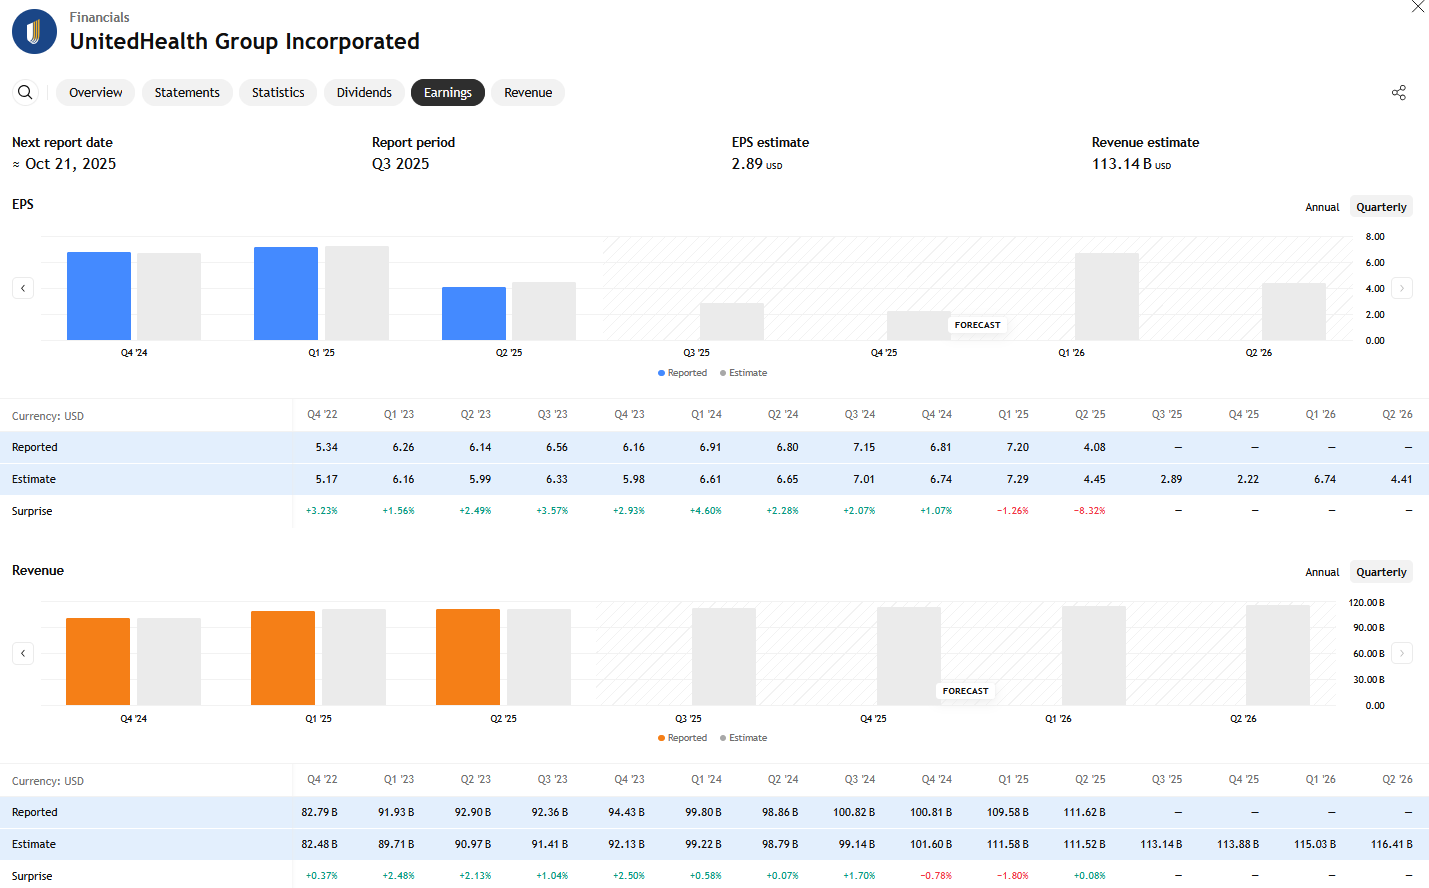Select the Reported row label in EPS table
Viewport: 1429px width, 888px height.
[x=35, y=447]
